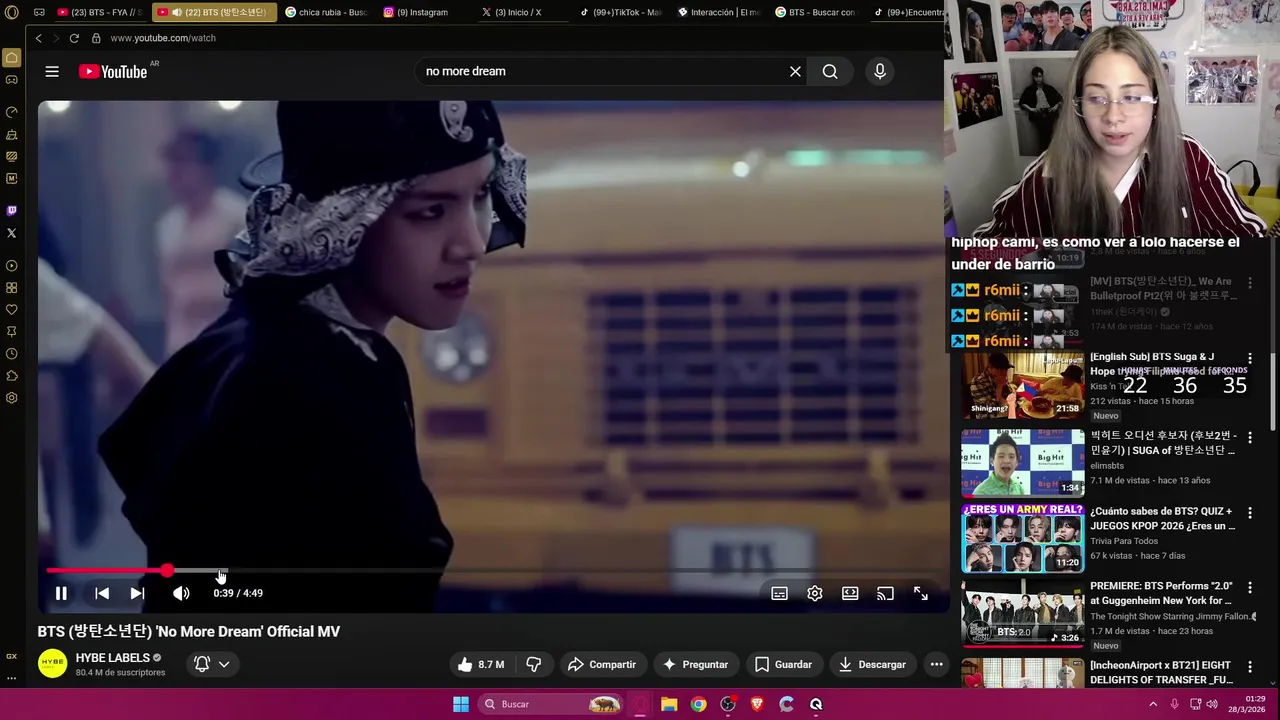Open Brave browser from the taskbar

point(757,704)
